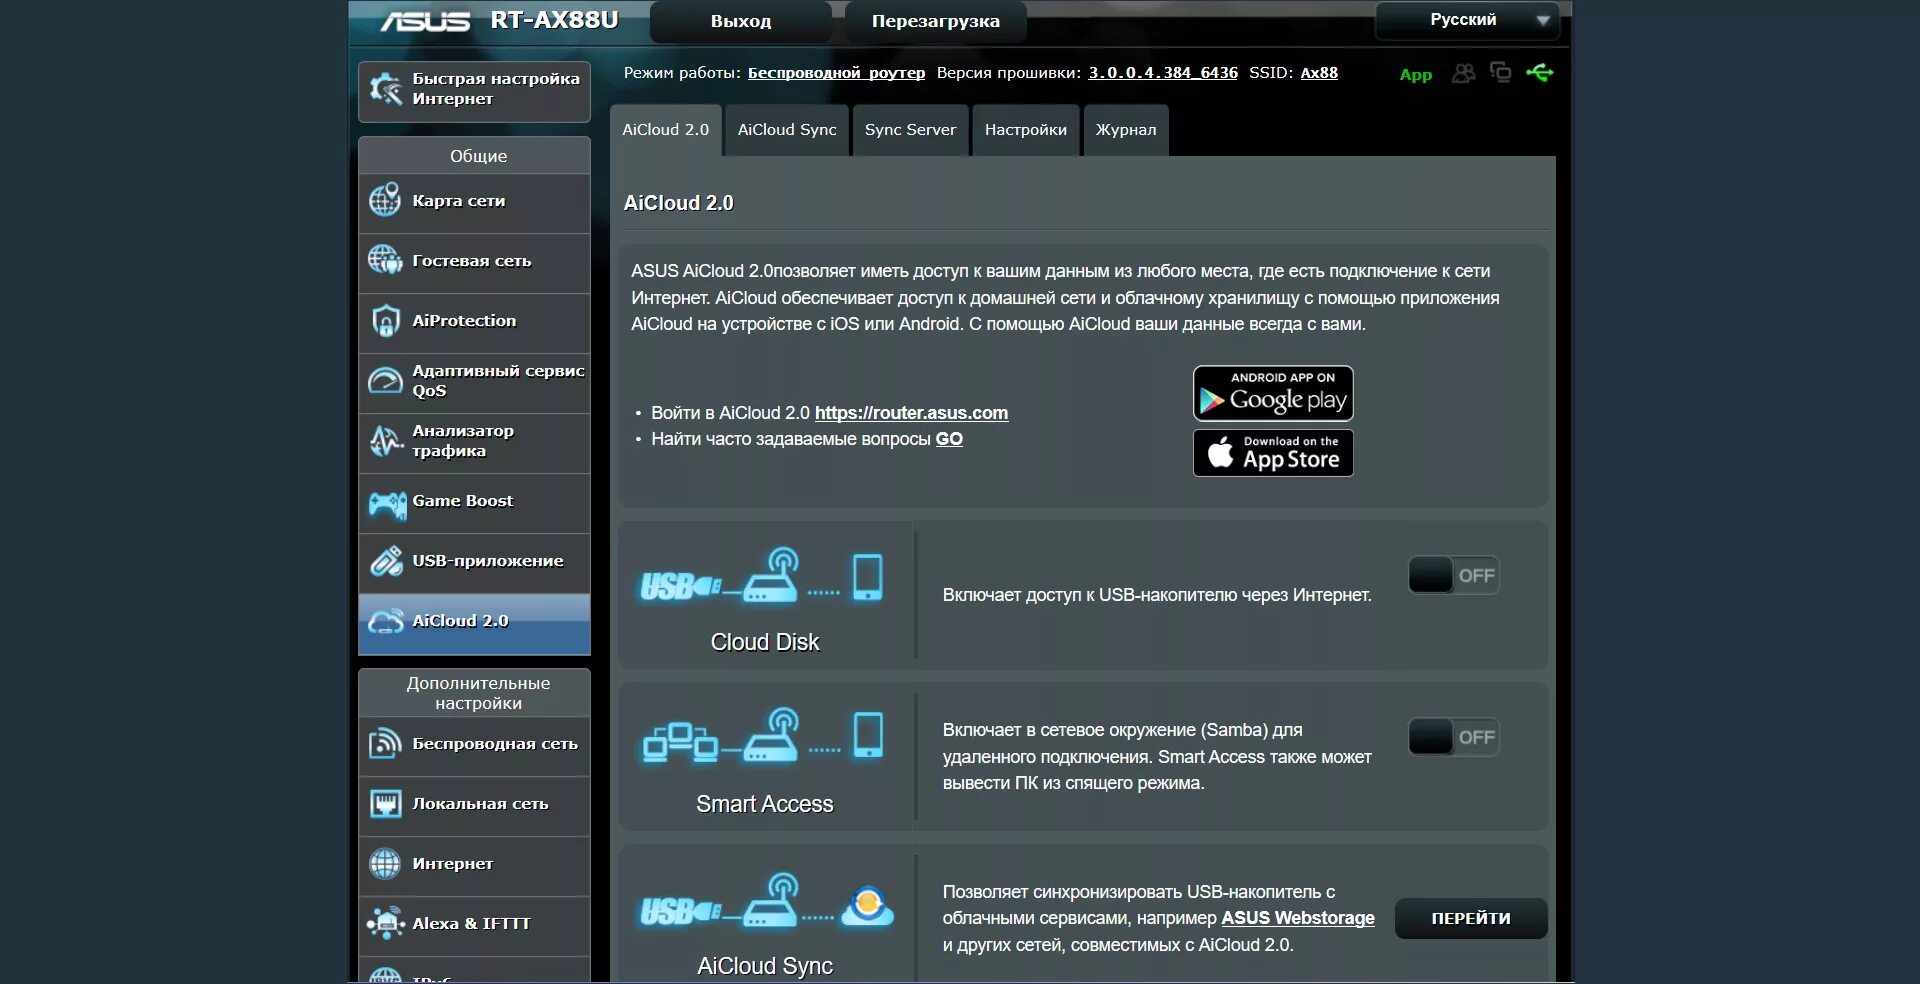Select the Internet (Интернет) globe sidebar icon

point(385,864)
